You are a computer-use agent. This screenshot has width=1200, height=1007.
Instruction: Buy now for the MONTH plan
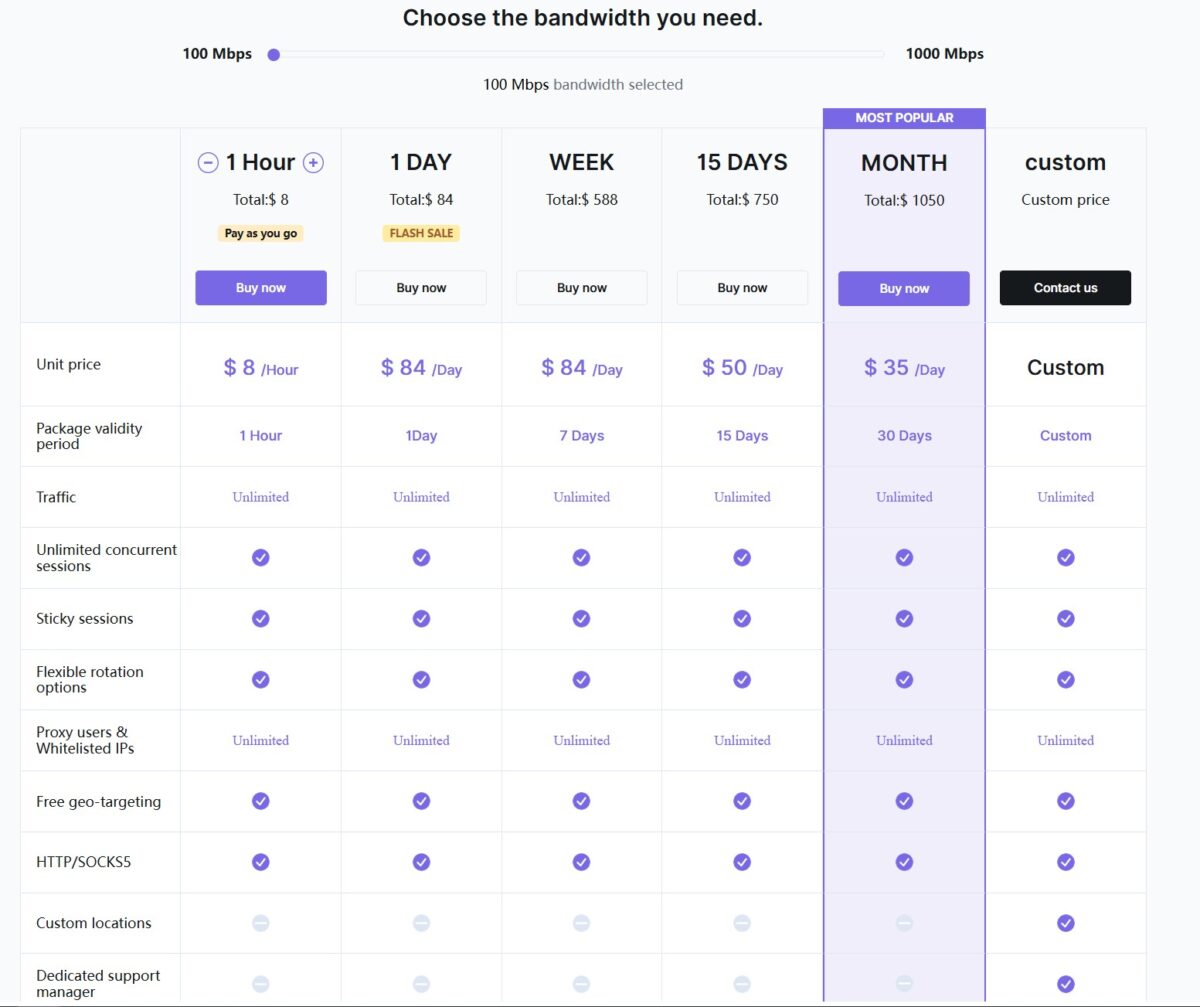click(904, 289)
